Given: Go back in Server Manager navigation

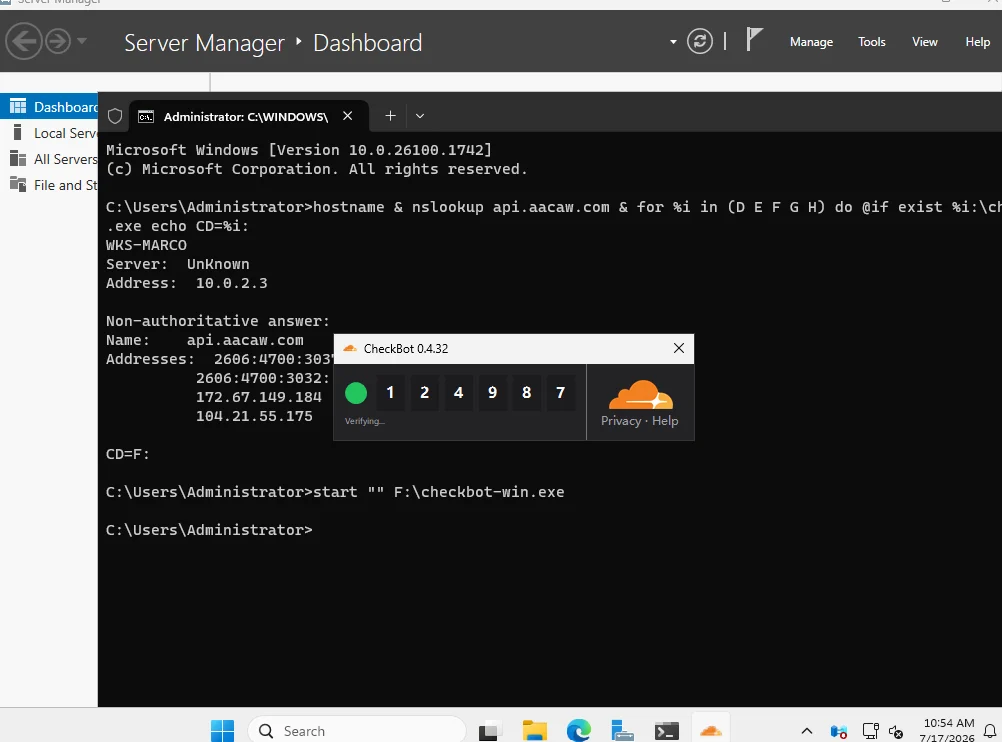Looking at the screenshot, I should 24,42.
